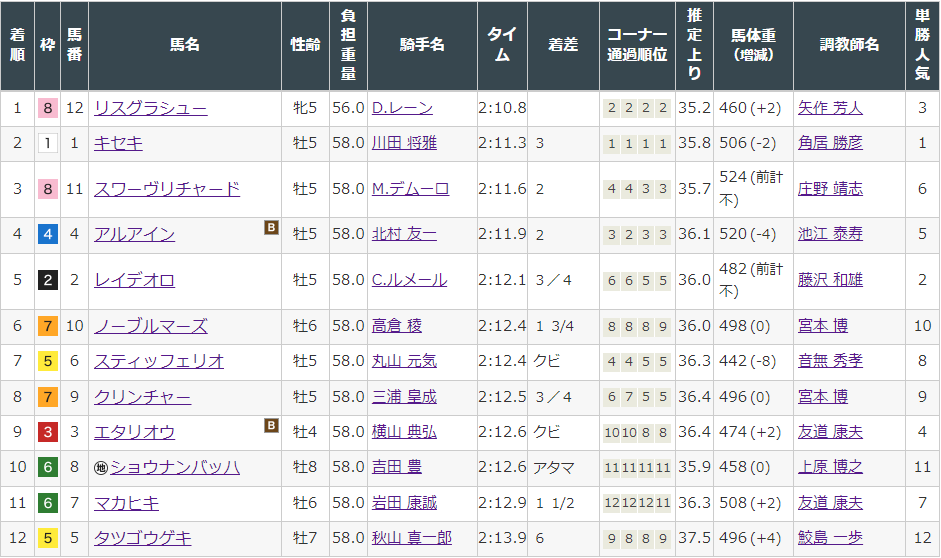This screenshot has width=941, height=558.
Task: Open the jockey link 丸山 元気
Action: [404, 361]
